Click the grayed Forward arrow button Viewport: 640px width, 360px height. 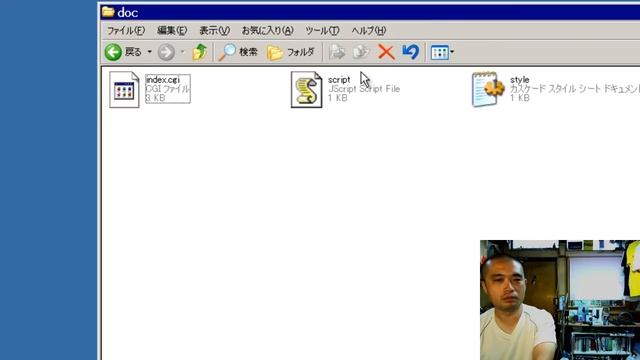(x=166, y=52)
